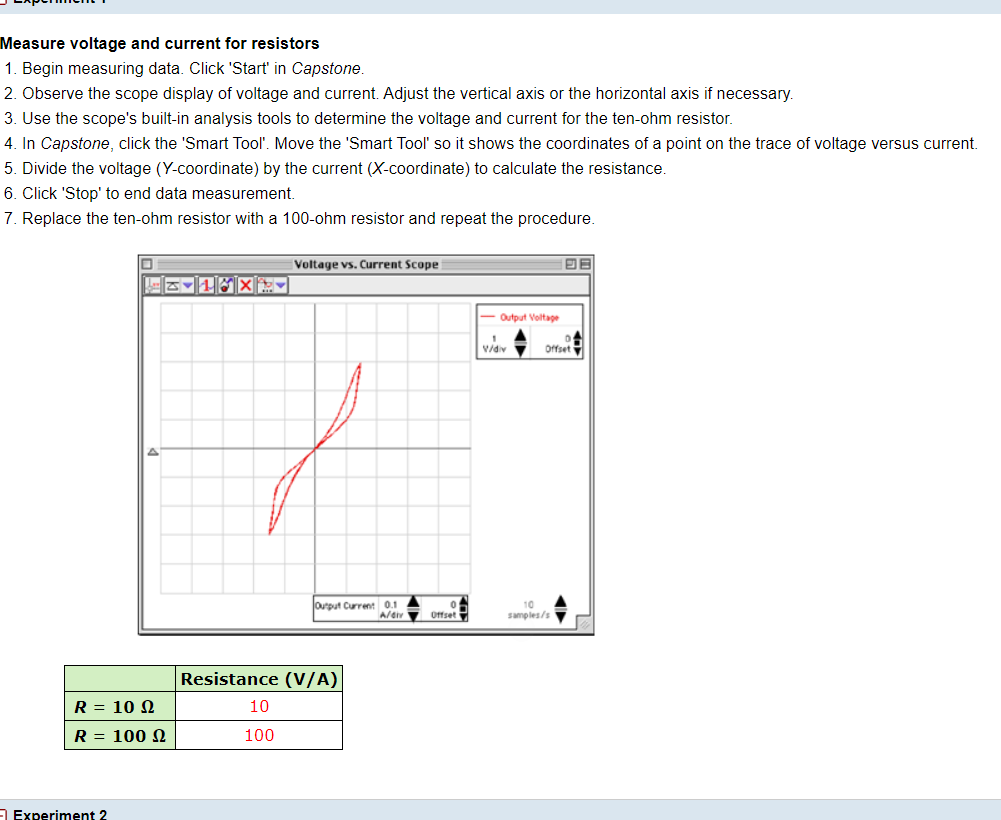The height and width of the screenshot is (820, 1001).
Task: Click step 7 'Replace the ten-ohm resistor' text
Action: point(308,218)
